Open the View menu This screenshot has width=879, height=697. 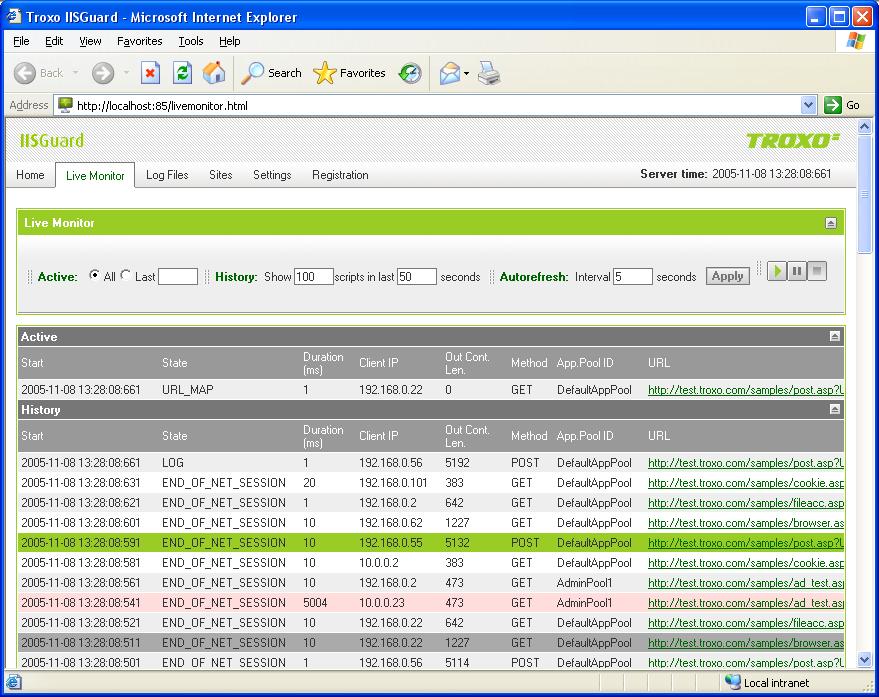point(90,41)
